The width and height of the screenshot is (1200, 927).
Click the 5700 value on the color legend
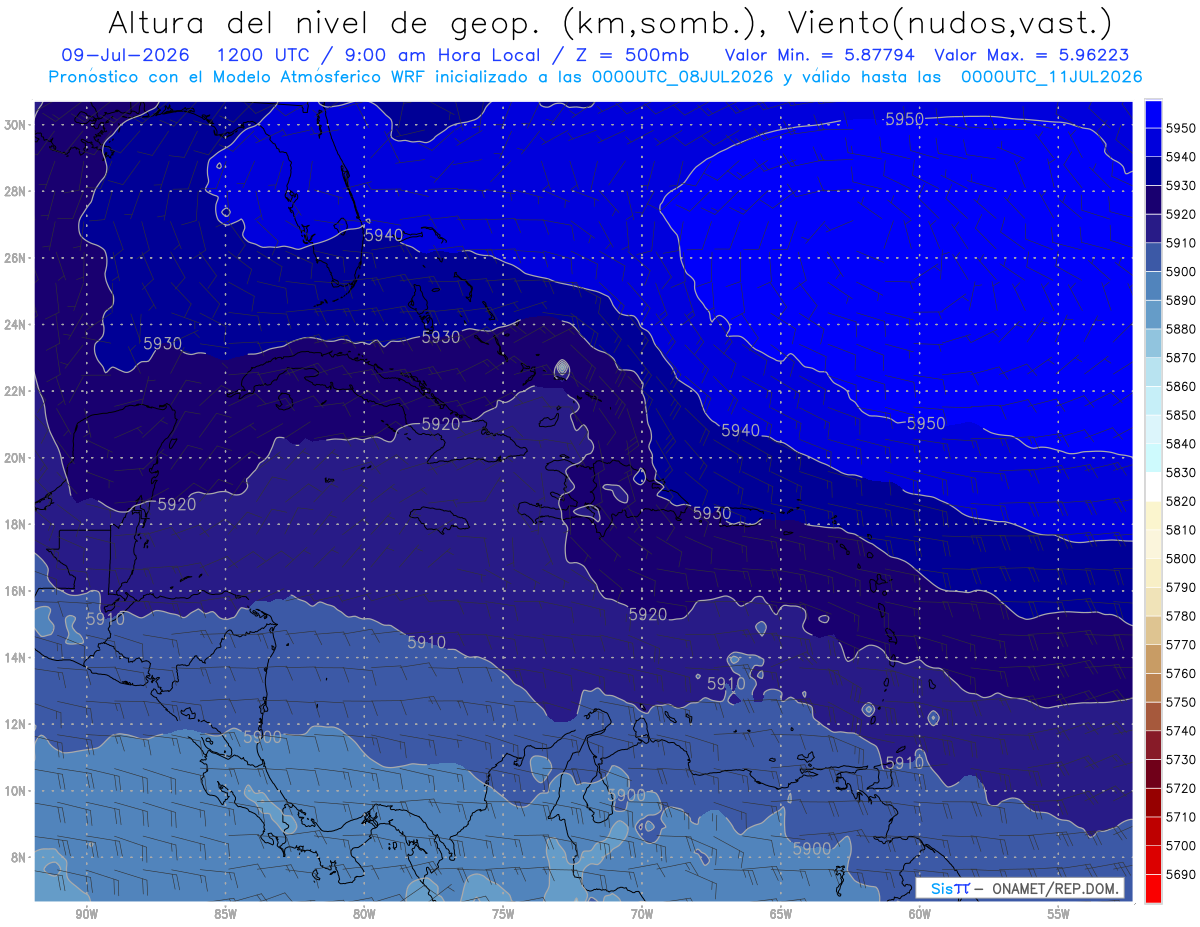[1181, 846]
